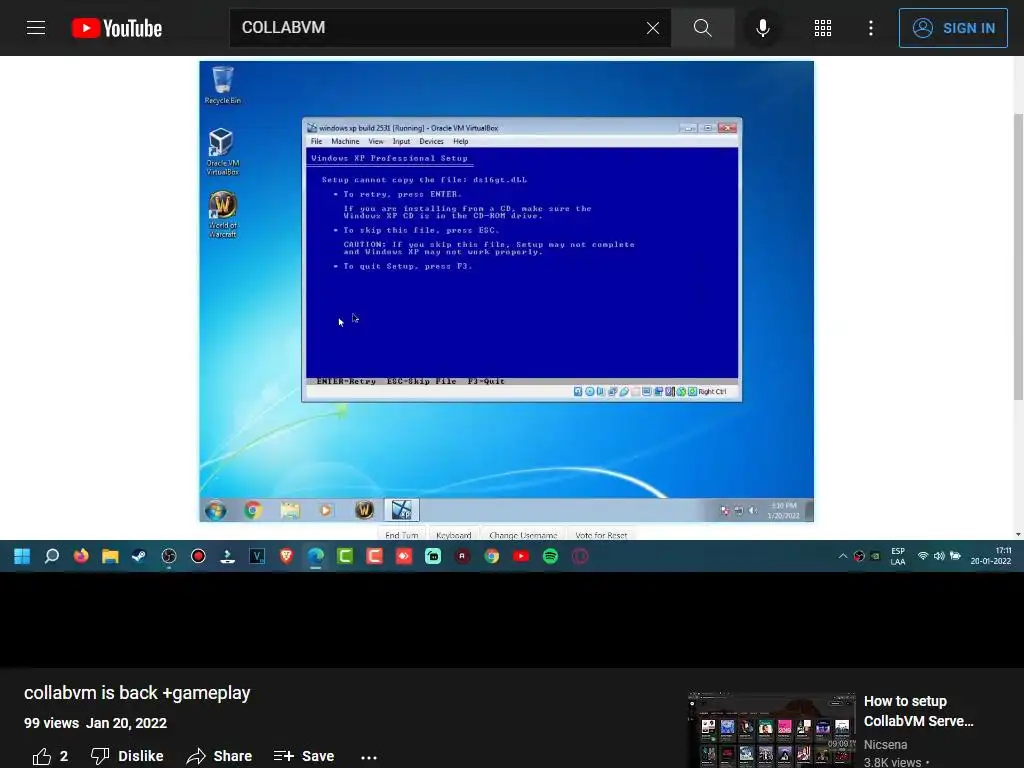Click 'ENTER=Retry' text in XP setup

pos(346,381)
